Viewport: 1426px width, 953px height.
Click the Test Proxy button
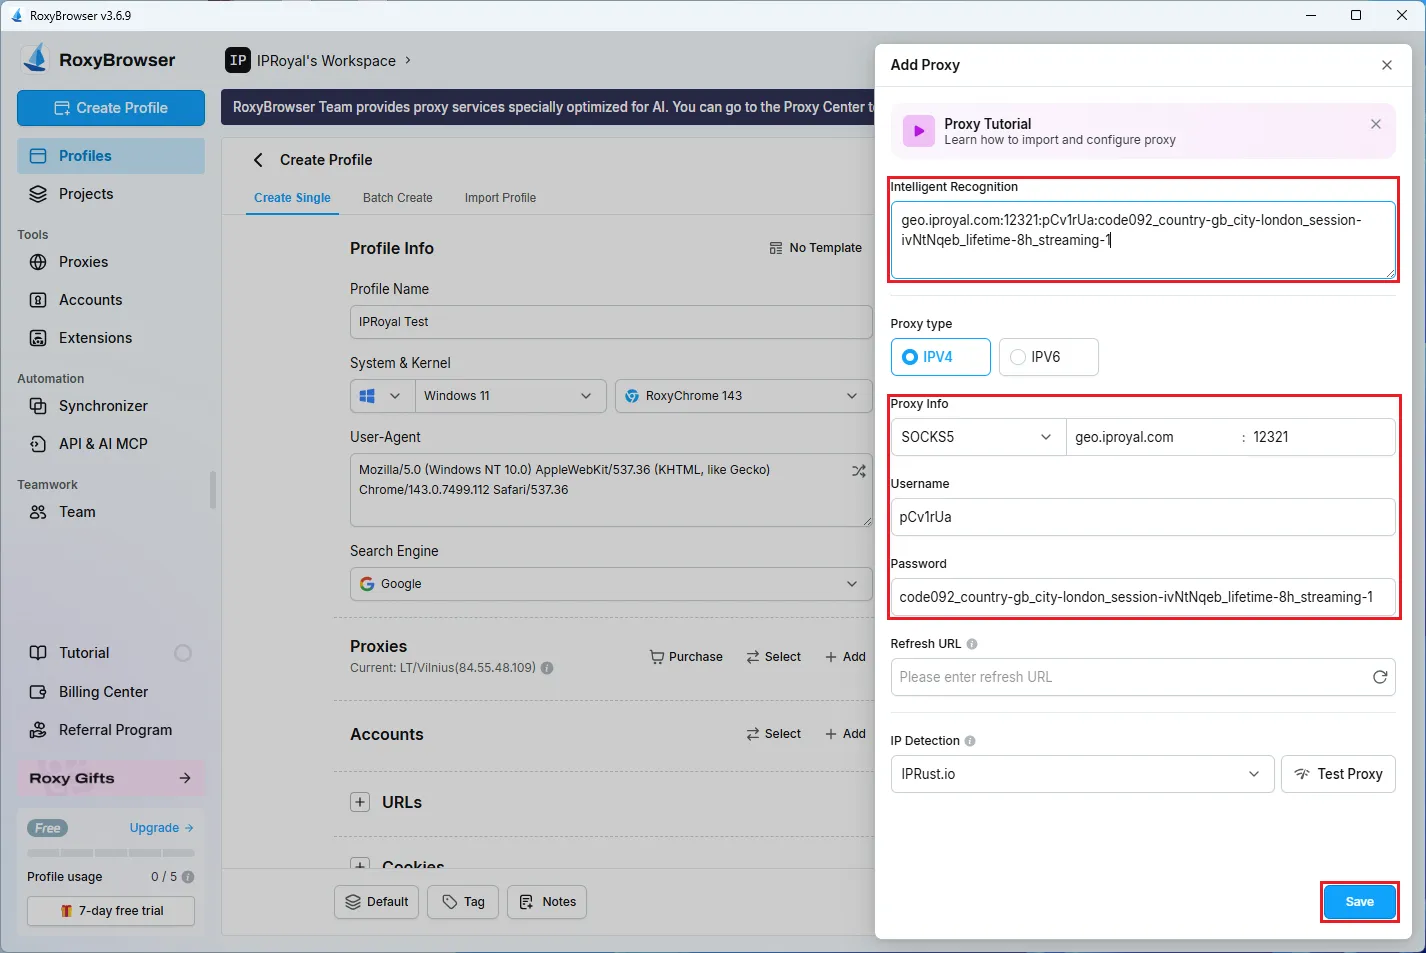click(1337, 774)
